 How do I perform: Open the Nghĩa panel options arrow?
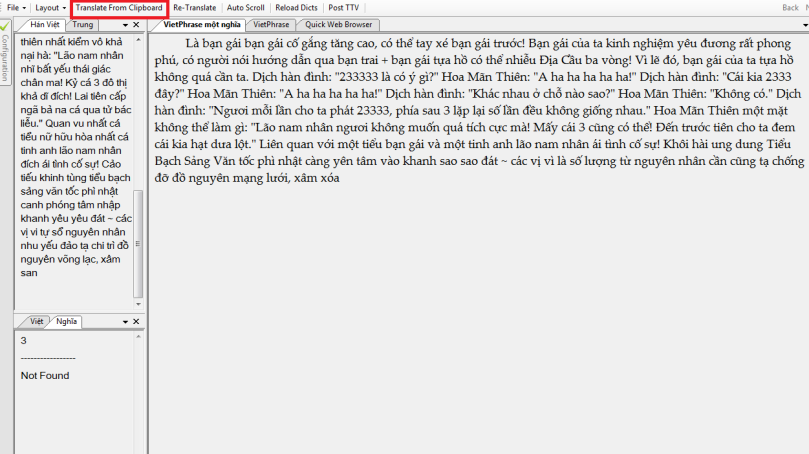click(125, 321)
